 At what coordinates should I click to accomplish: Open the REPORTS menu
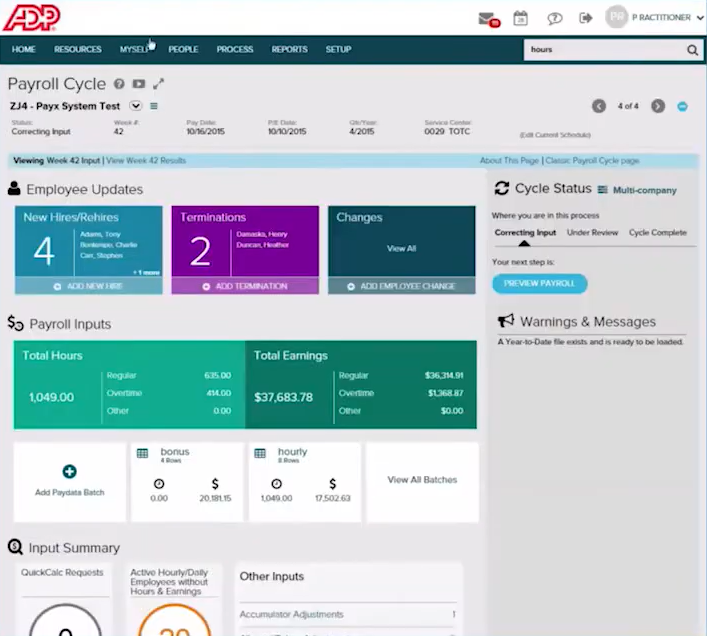289,50
